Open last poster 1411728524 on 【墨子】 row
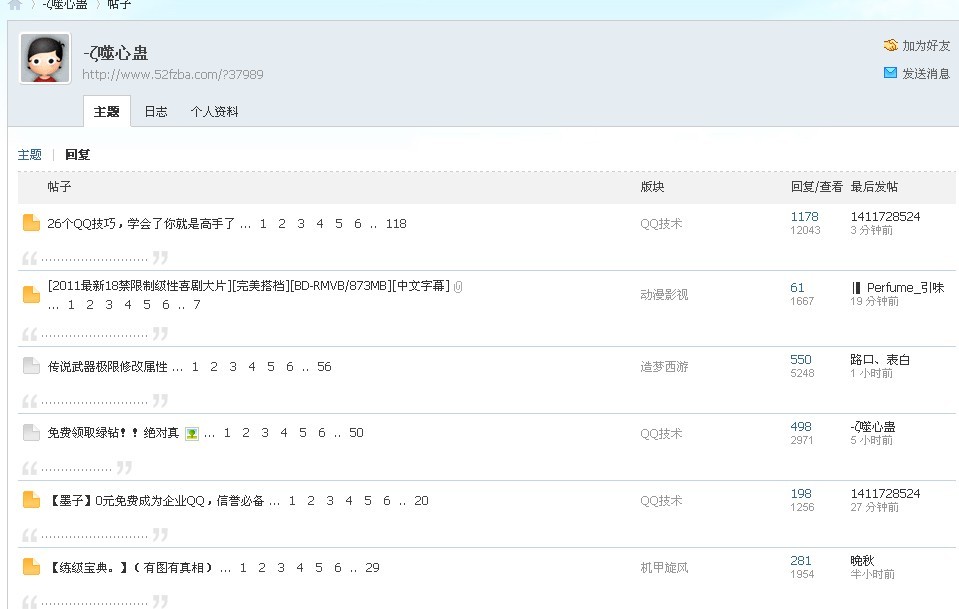959x609 pixels. coord(885,493)
